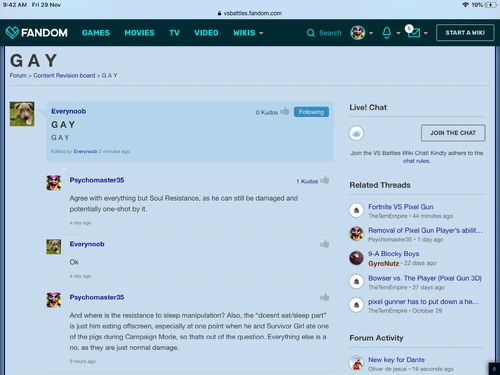
Task: Open Psychomaster35 name on Soul Resistance reply
Action: [x=97, y=180]
